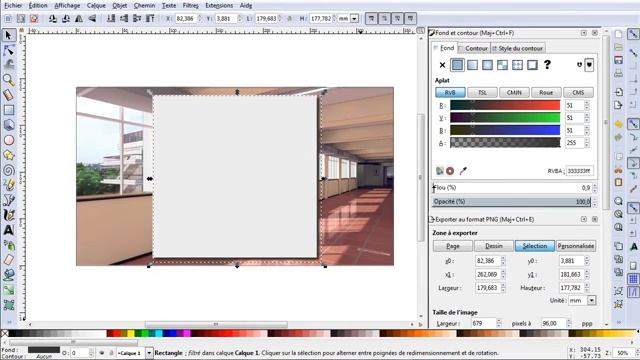Select the Pencil freehand tool

click(x=9, y=185)
